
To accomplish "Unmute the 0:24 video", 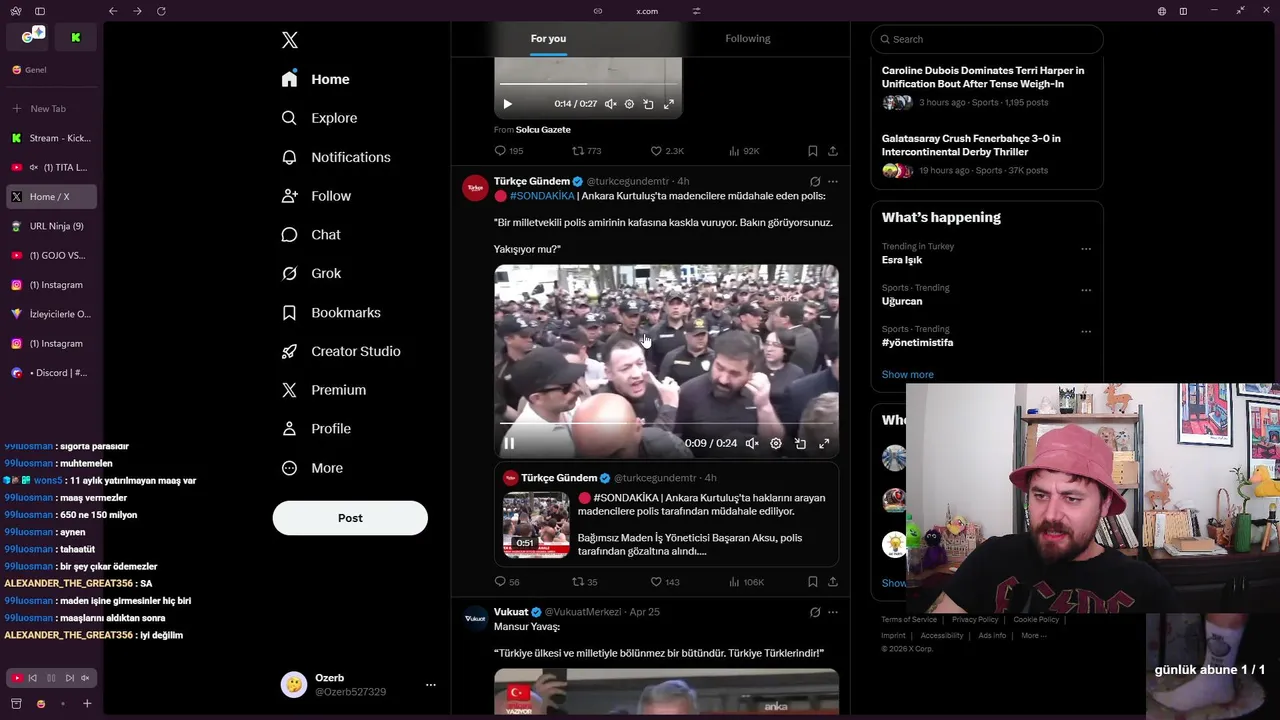I will (752, 443).
